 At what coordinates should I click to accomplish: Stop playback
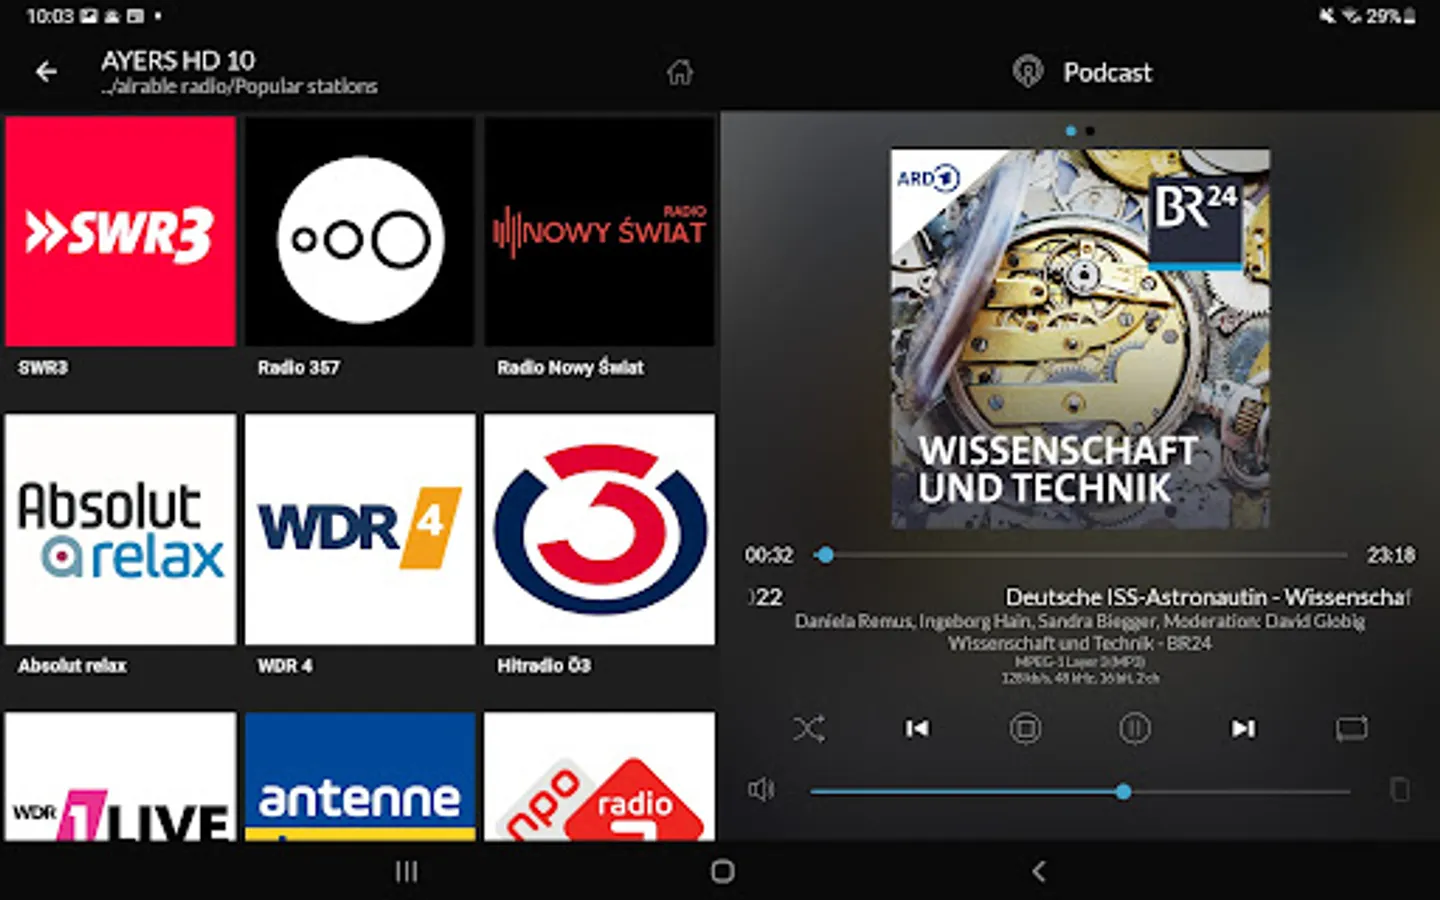1025,729
